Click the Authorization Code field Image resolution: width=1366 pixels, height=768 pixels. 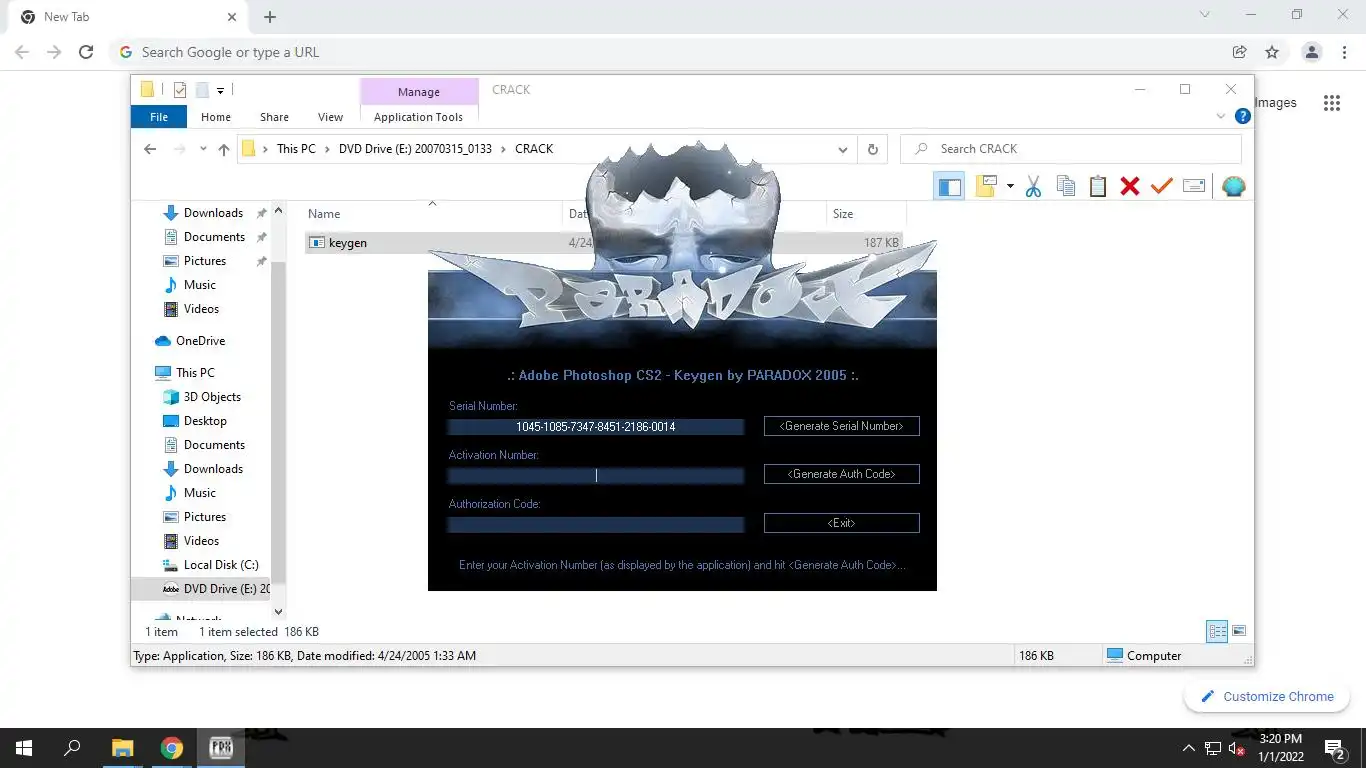596,525
